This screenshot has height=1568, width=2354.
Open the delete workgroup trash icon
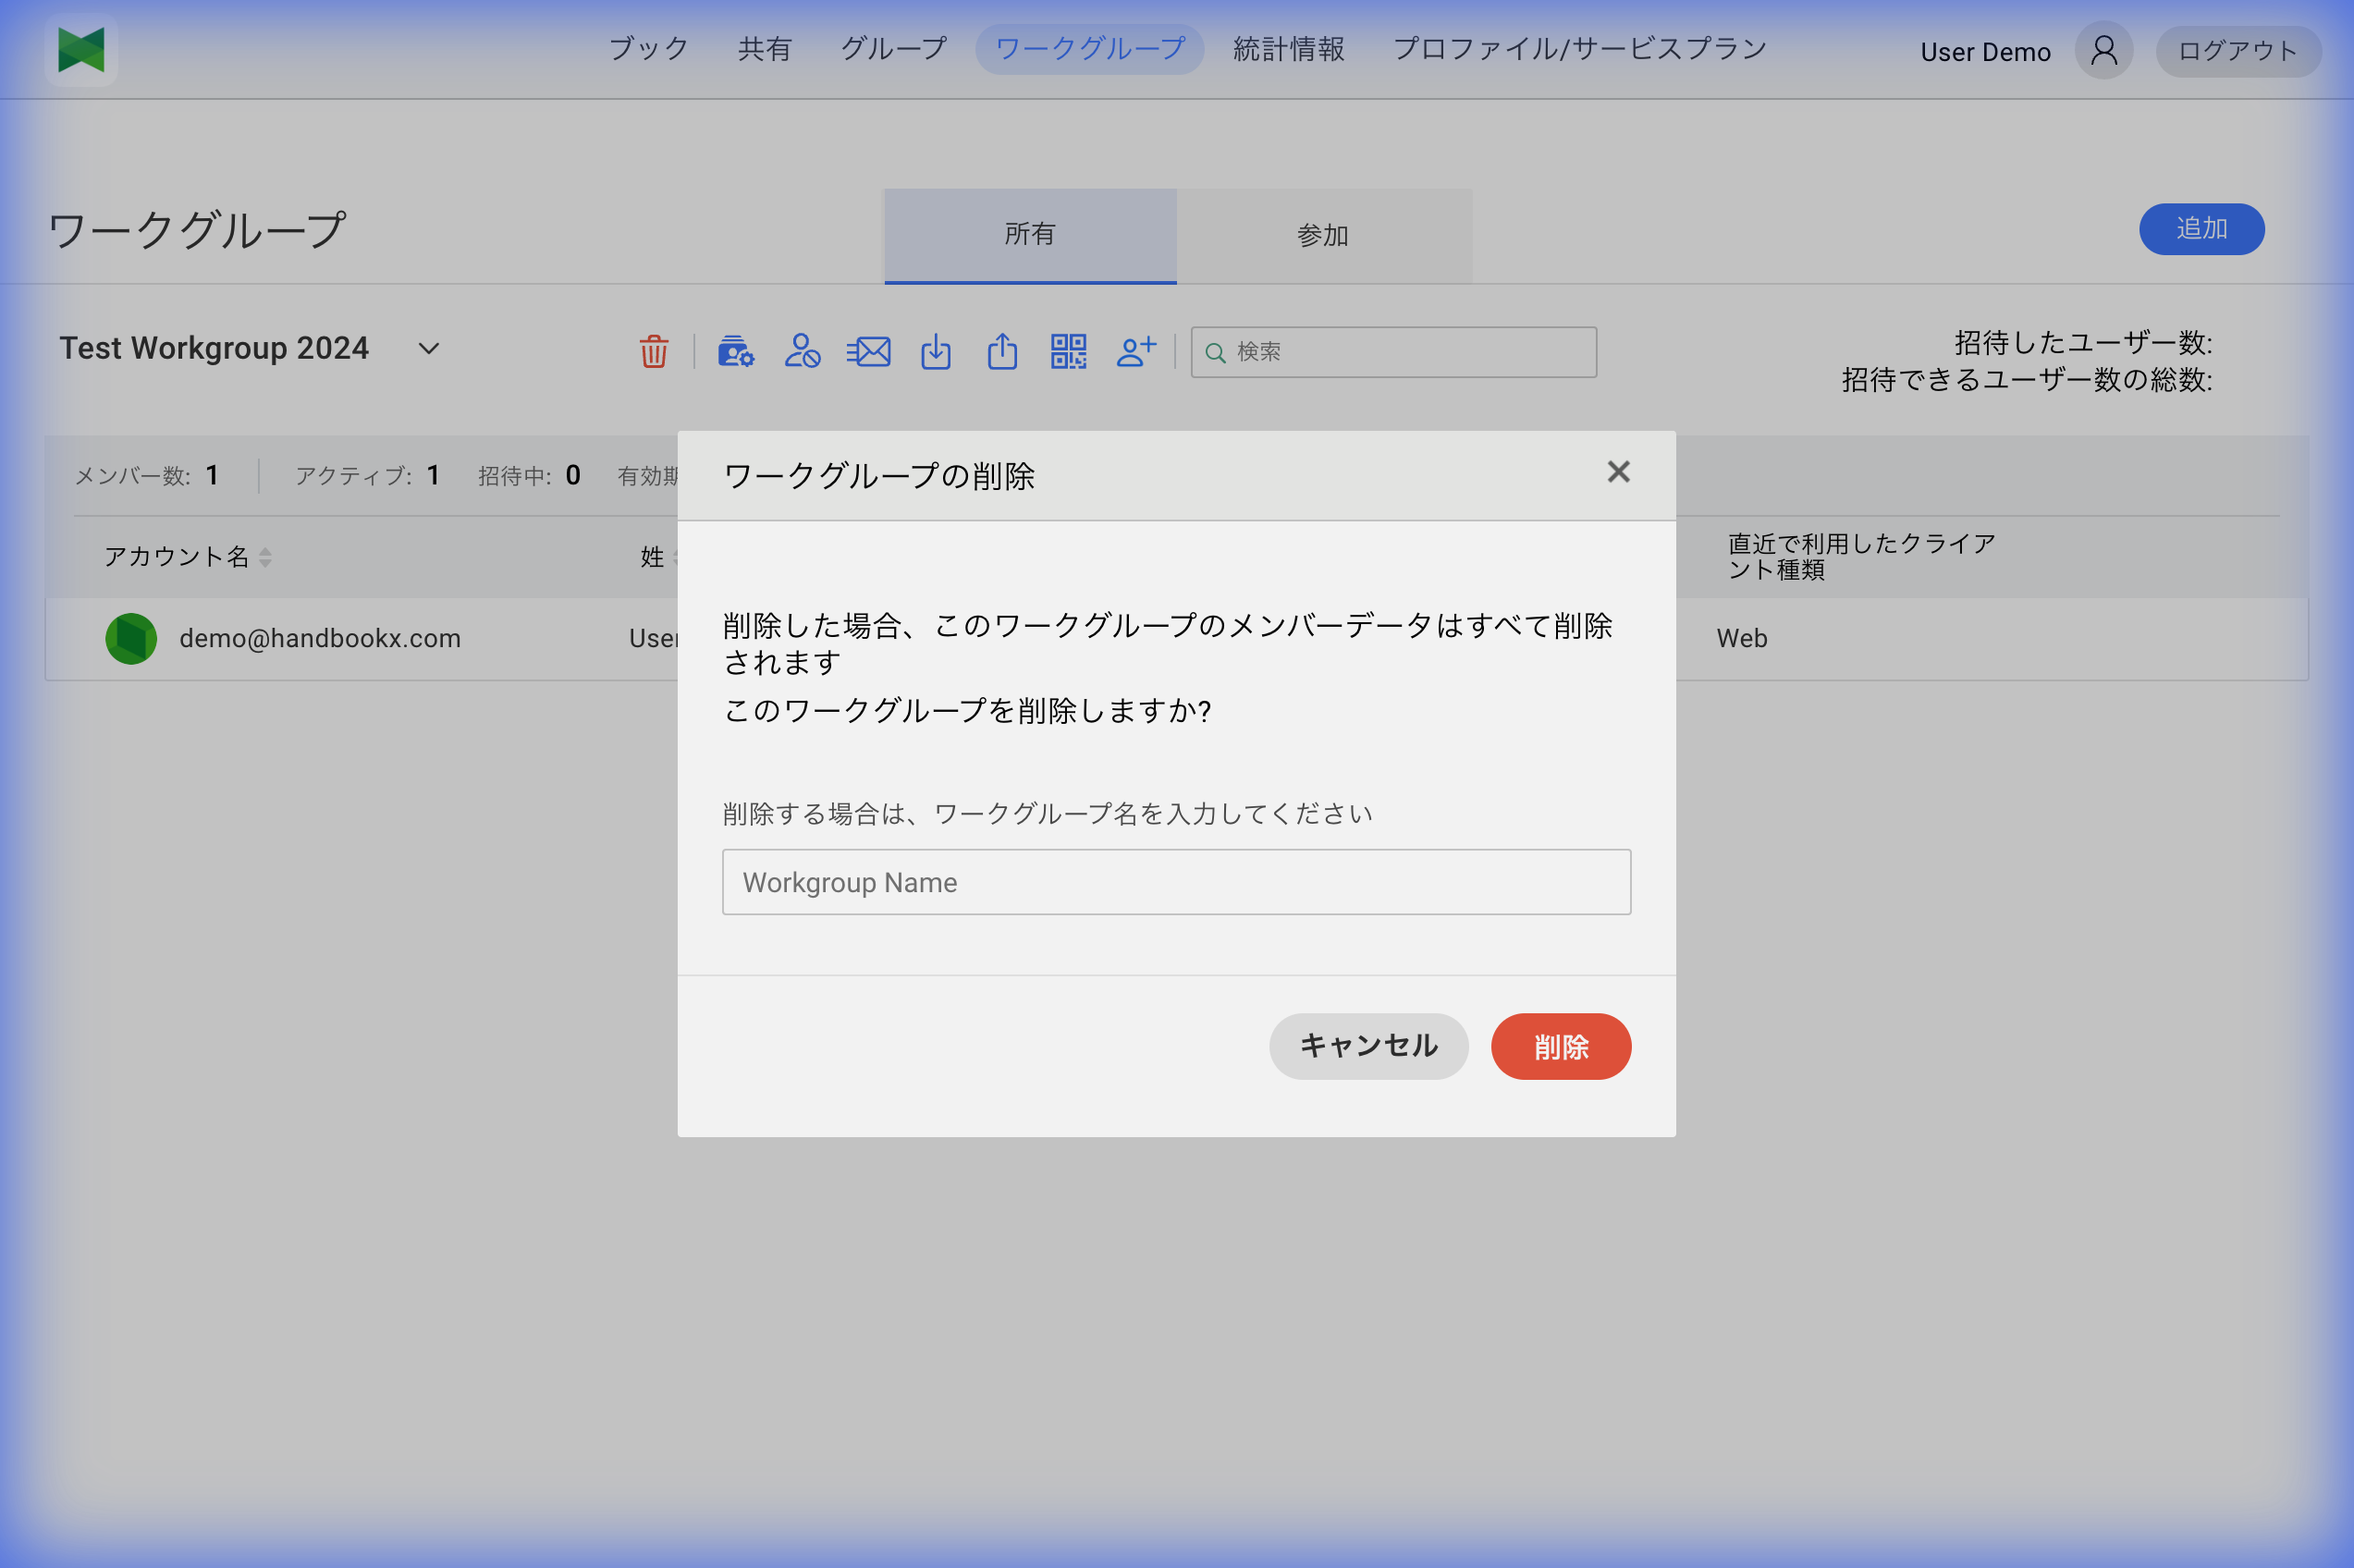click(653, 352)
